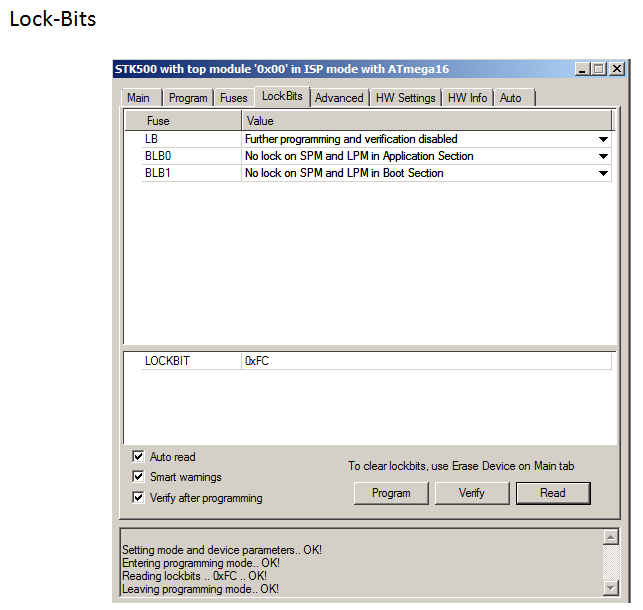Click the Program button
The image size is (643, 610).
point(391,493)
